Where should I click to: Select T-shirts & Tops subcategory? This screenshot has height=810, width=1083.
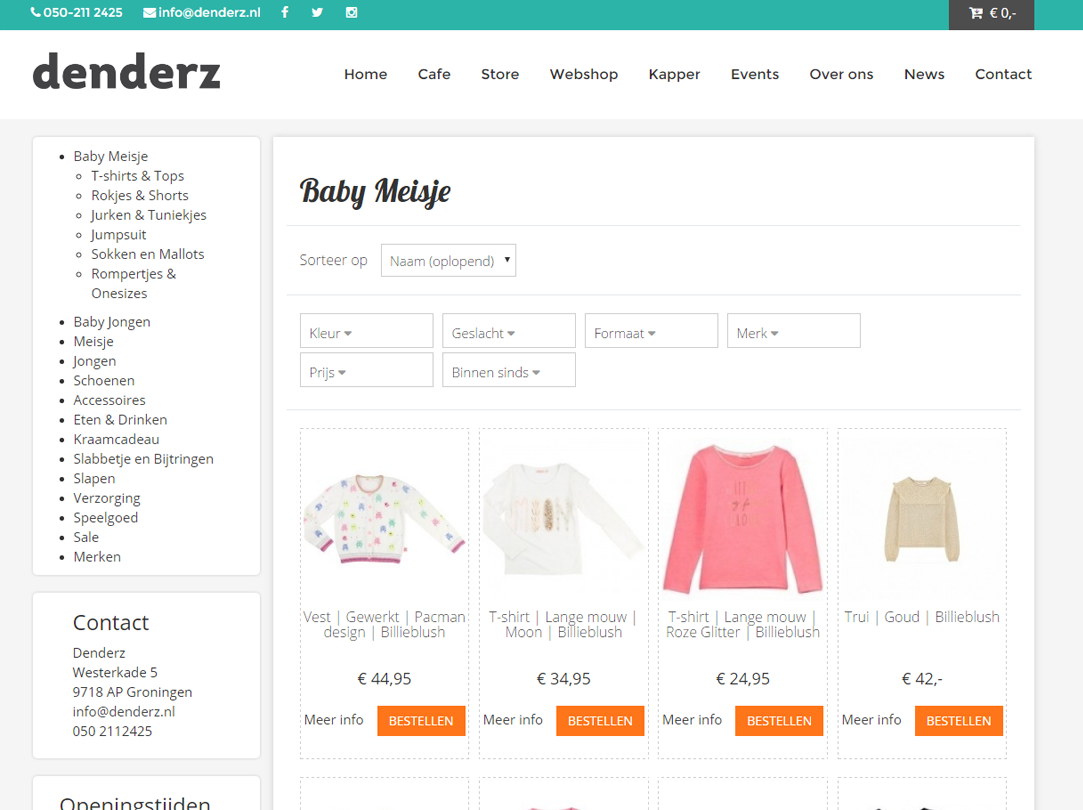click(x=137, y=176)
